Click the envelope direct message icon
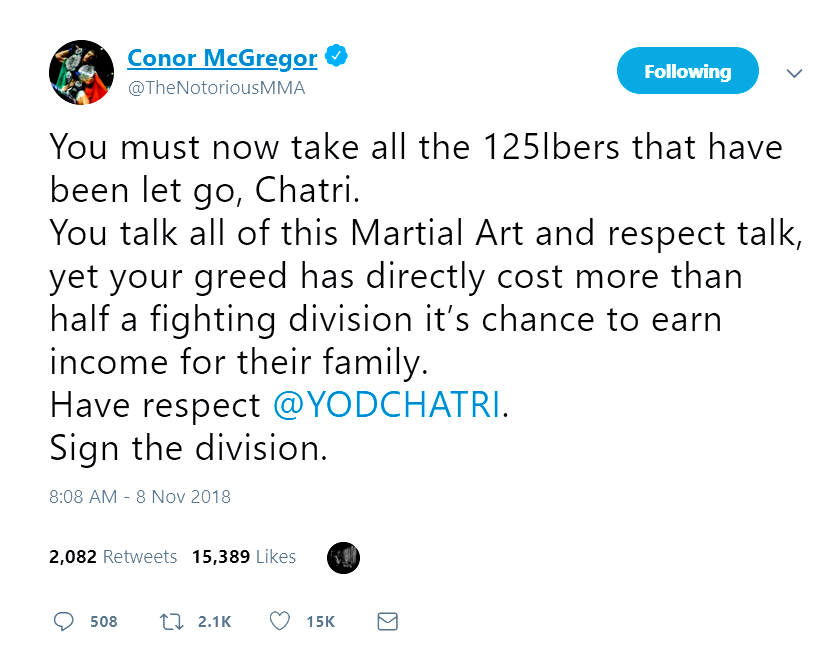The image size is (839, 652). [386, 621]
